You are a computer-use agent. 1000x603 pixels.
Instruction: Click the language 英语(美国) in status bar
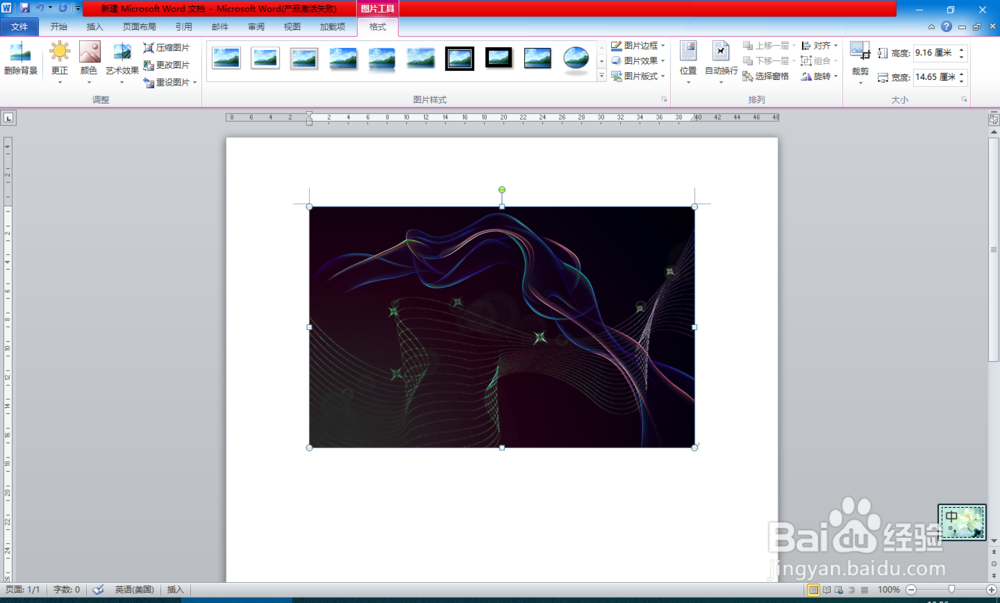click(134, 590)
